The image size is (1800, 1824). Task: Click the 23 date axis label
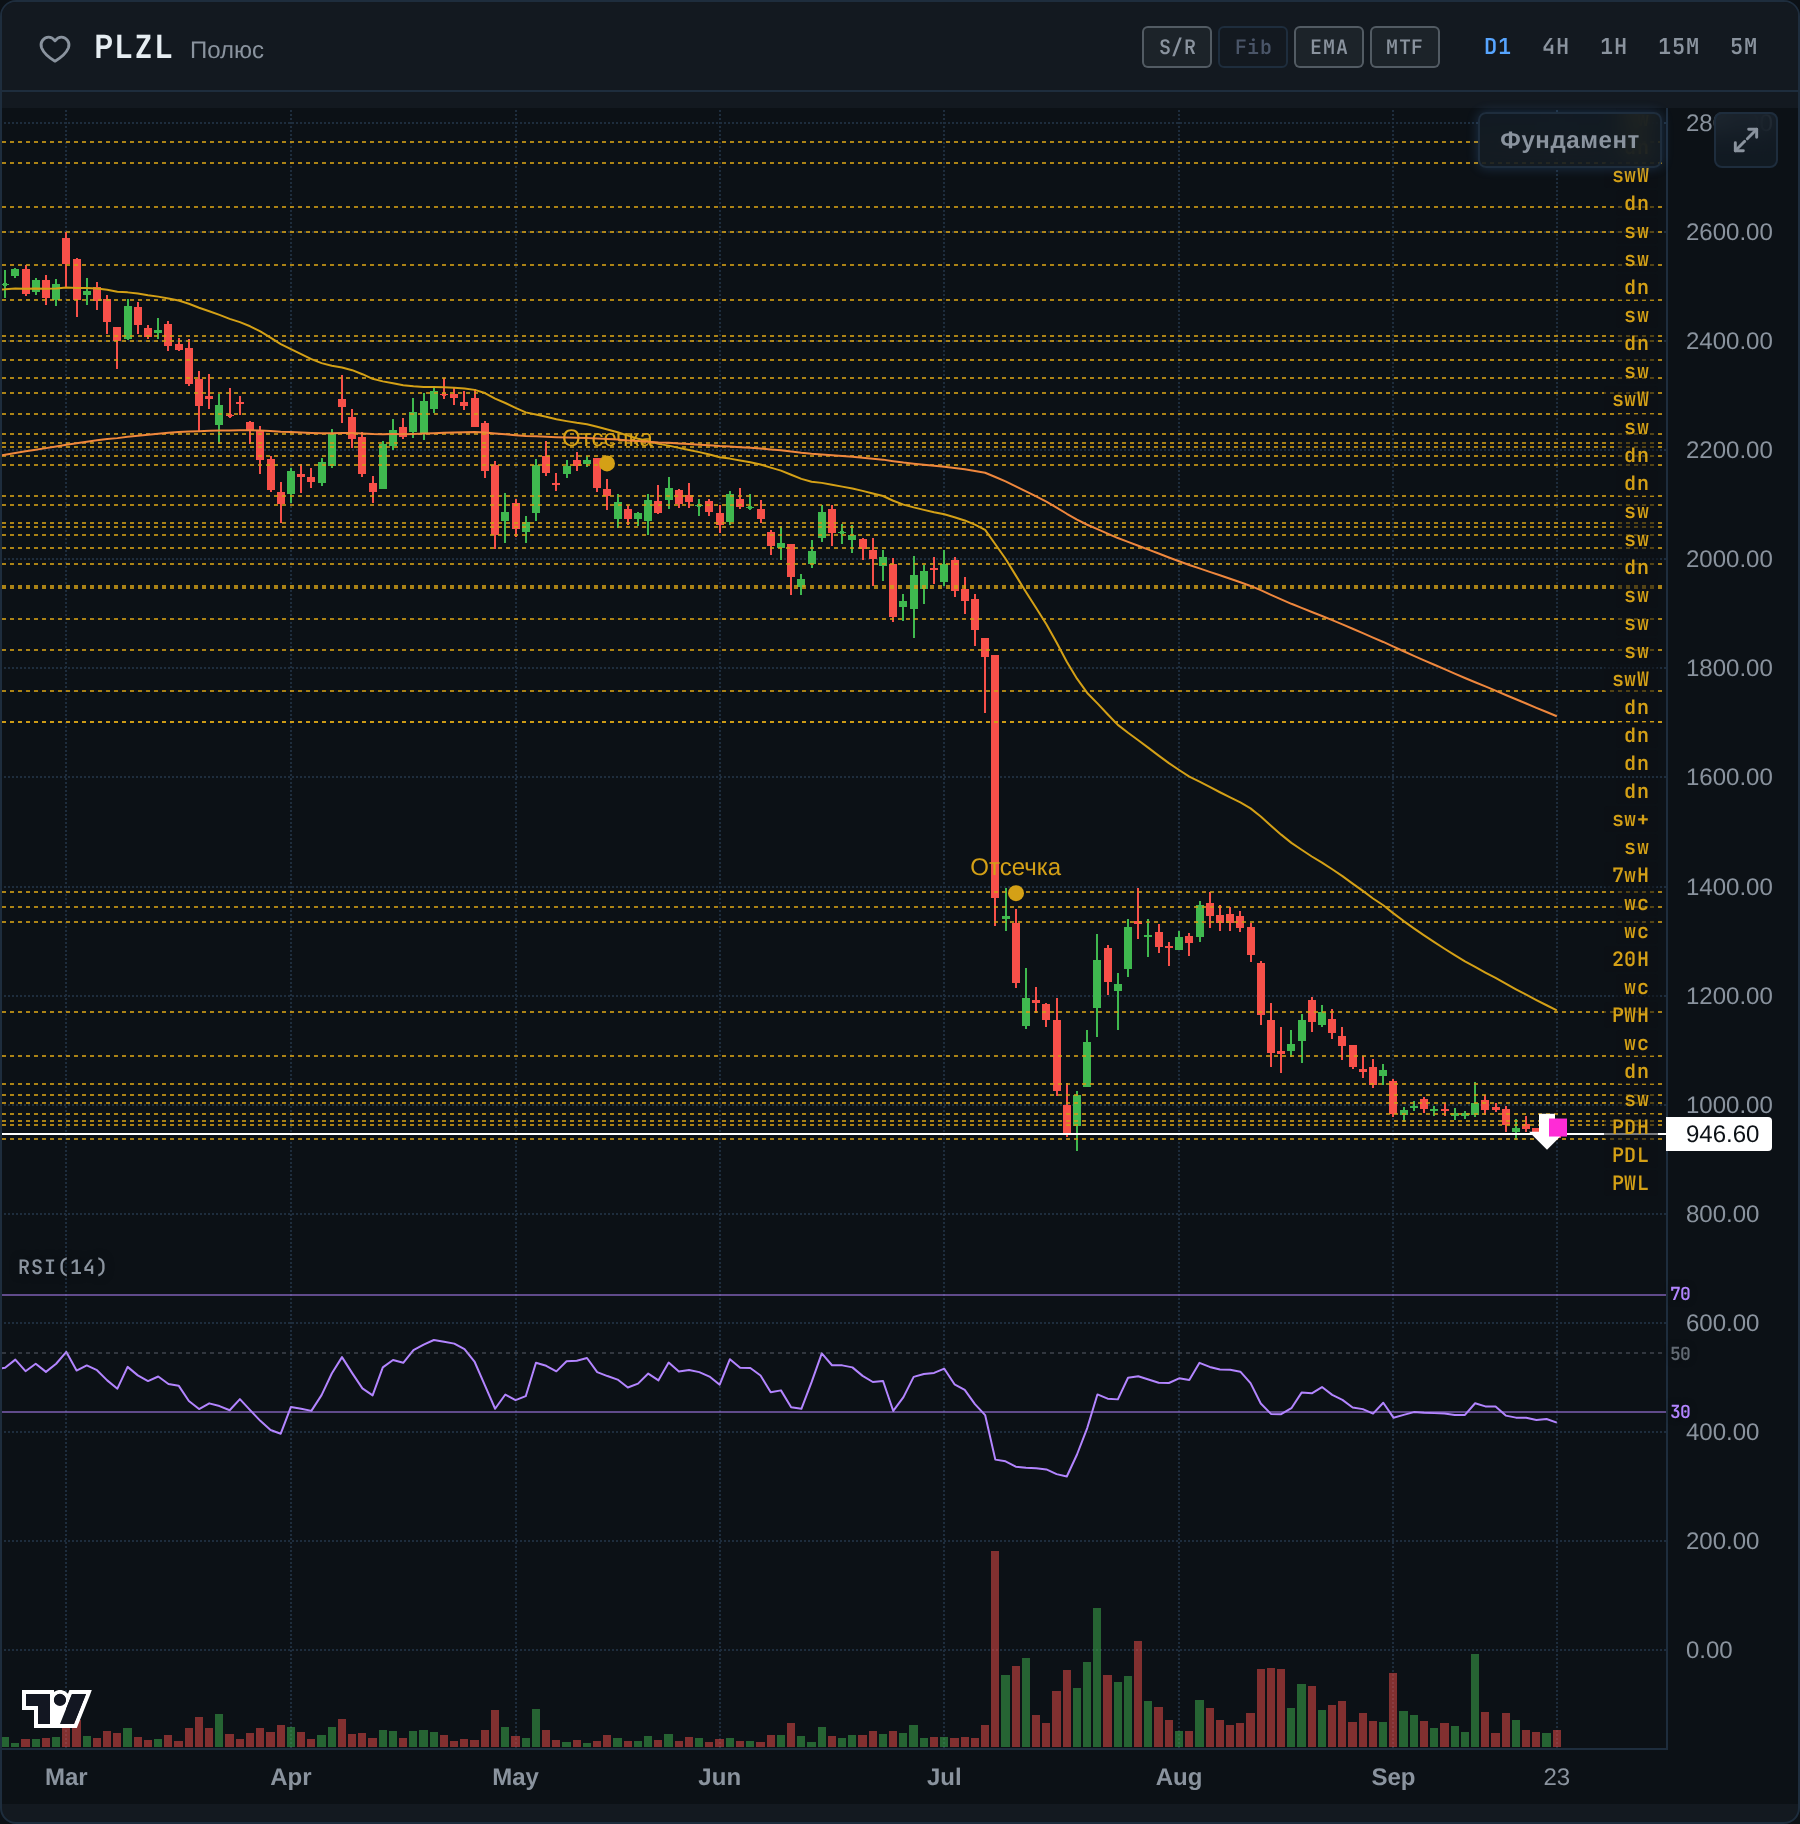(x=1556, y=1777)
